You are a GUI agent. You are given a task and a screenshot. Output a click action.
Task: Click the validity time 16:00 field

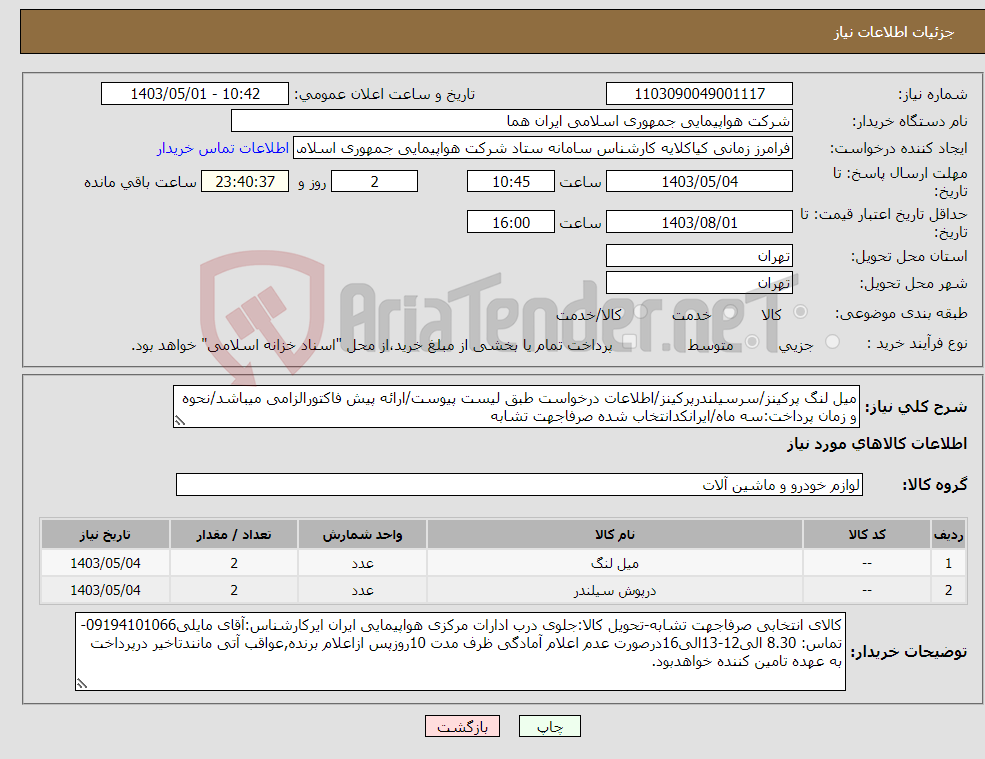coord(511,222)
